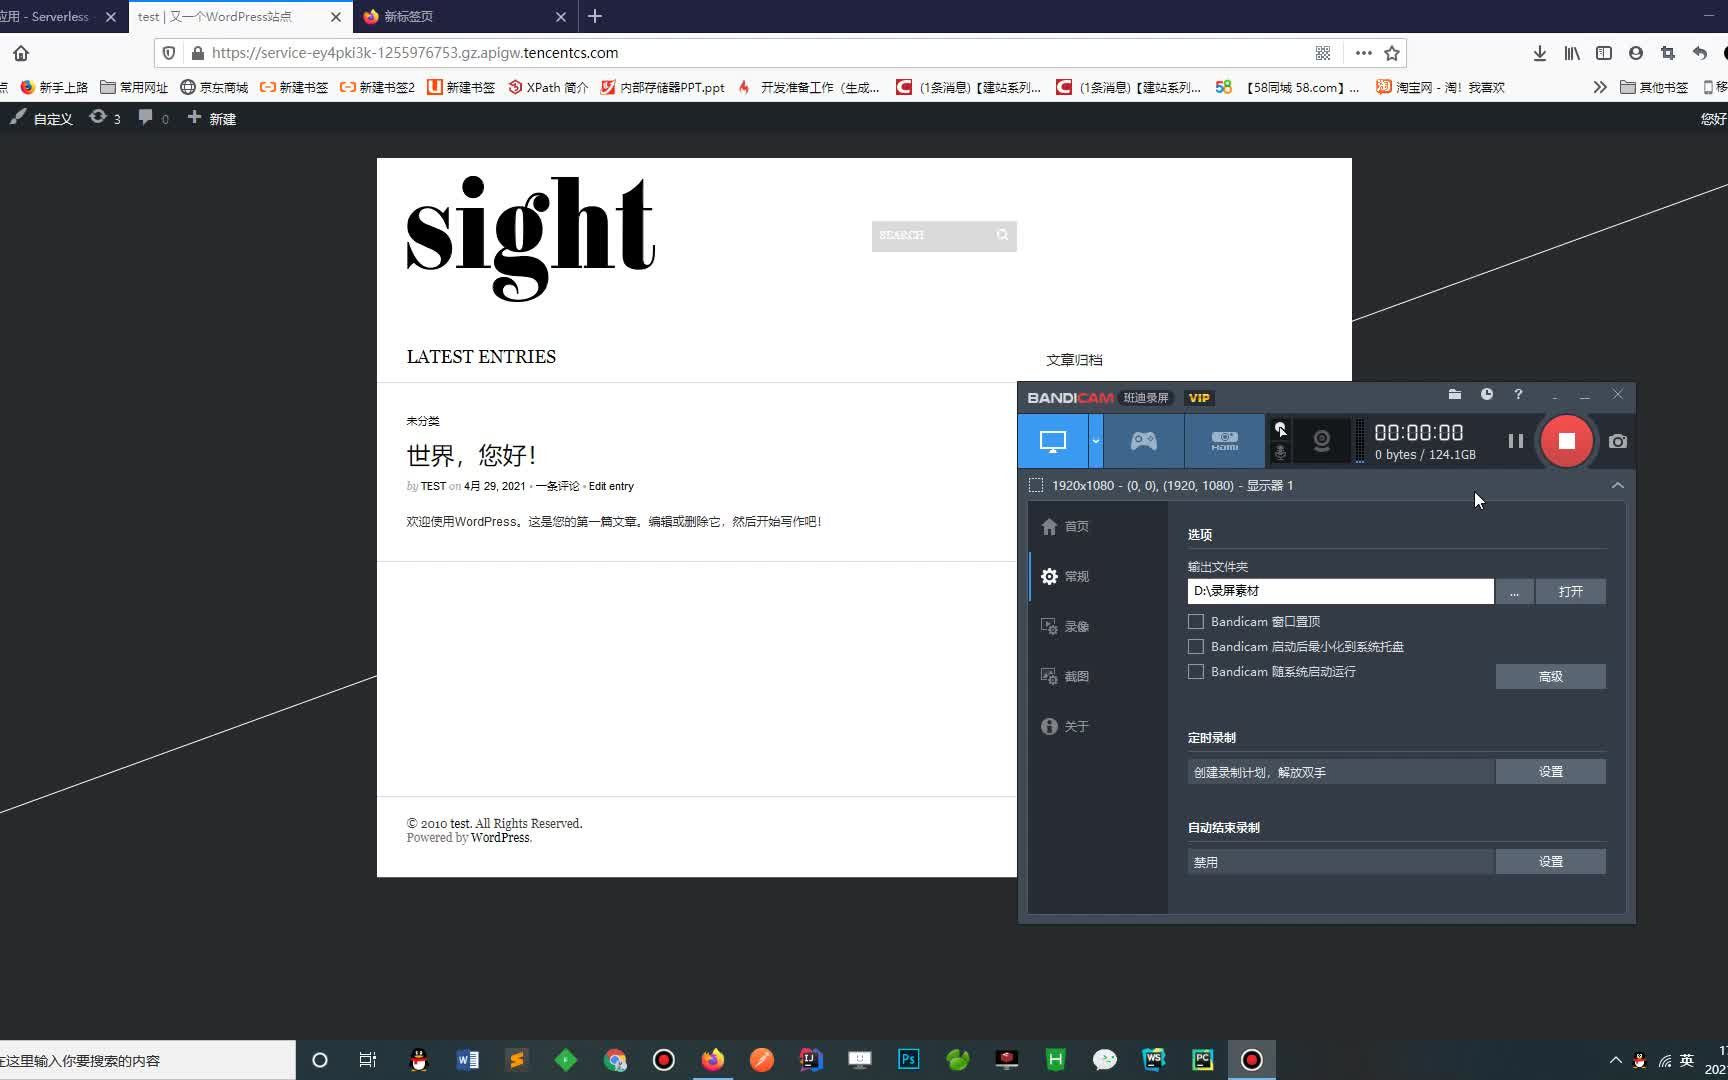Stop recording with the red button
Image resolution: width=1728 pixels, height=1080 pixels.
point(1567,441)
